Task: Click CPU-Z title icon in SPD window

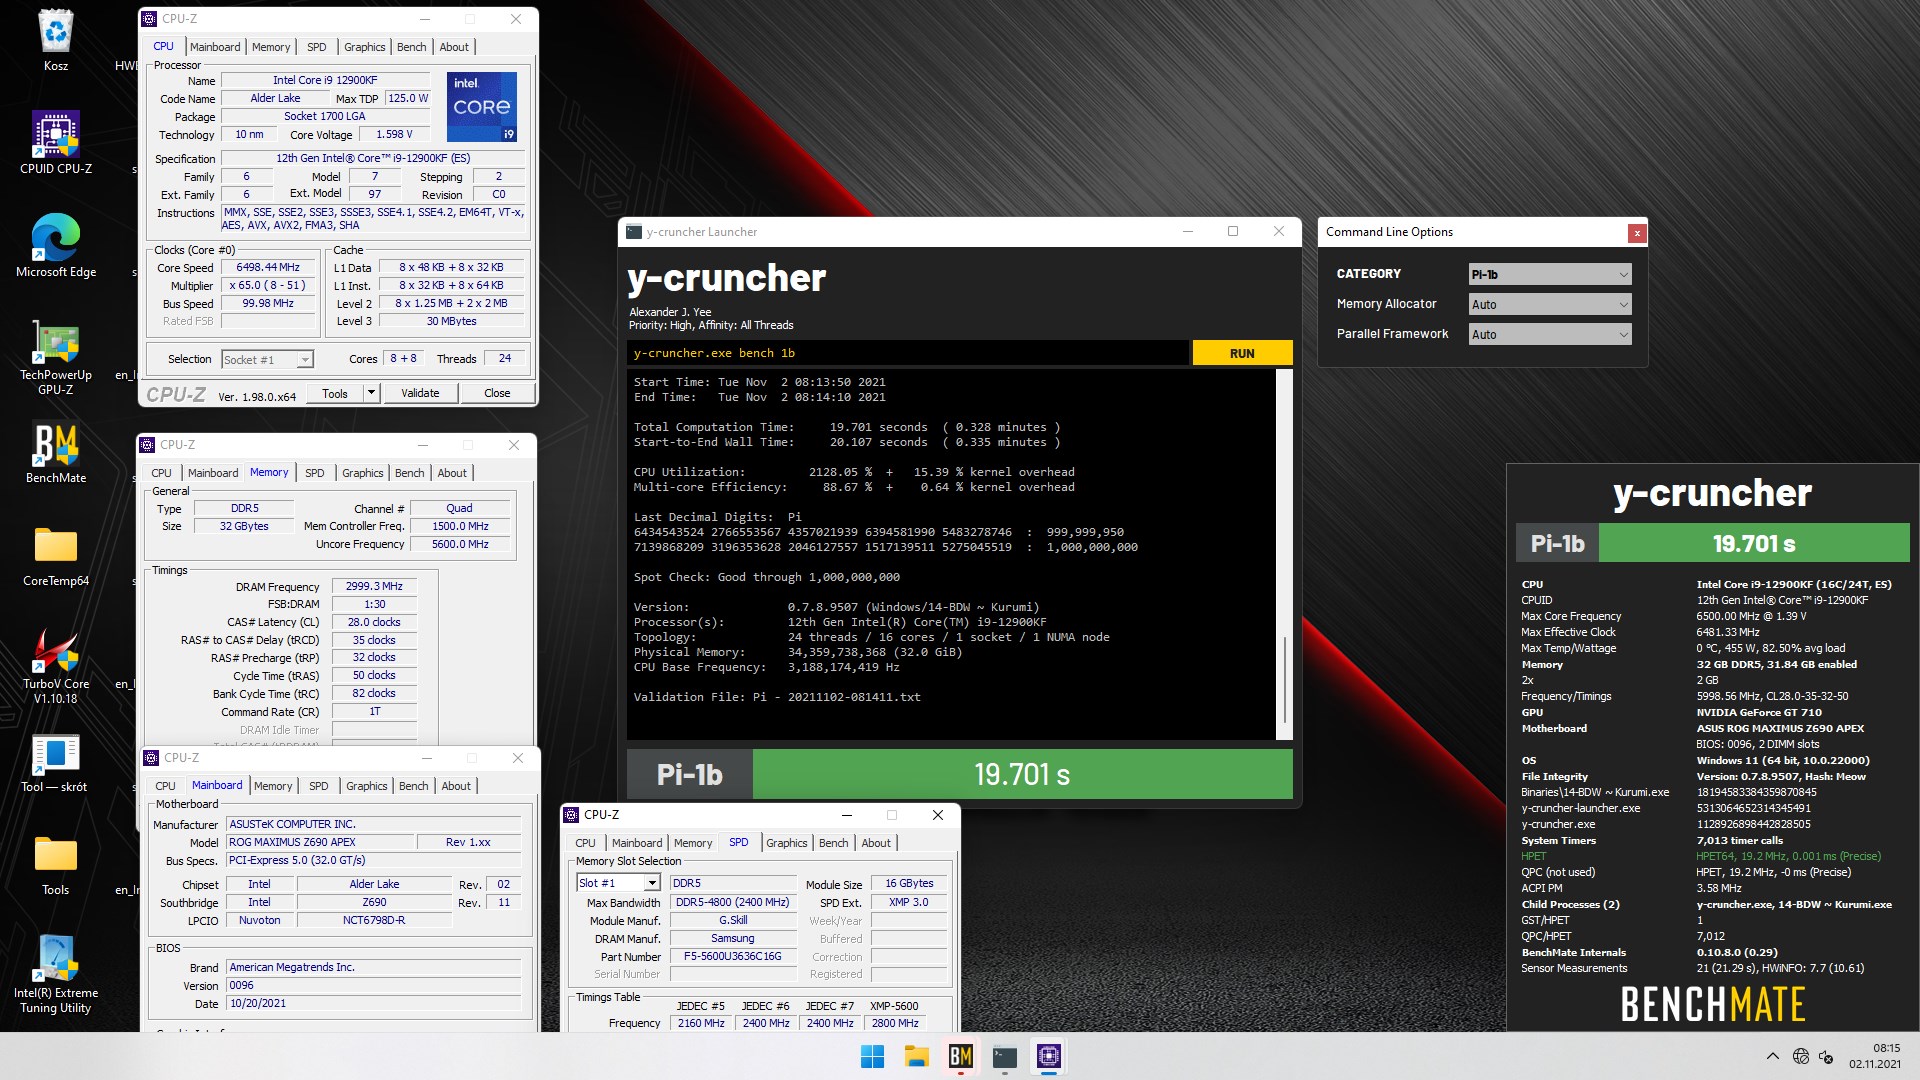Action: click(571, 815)
